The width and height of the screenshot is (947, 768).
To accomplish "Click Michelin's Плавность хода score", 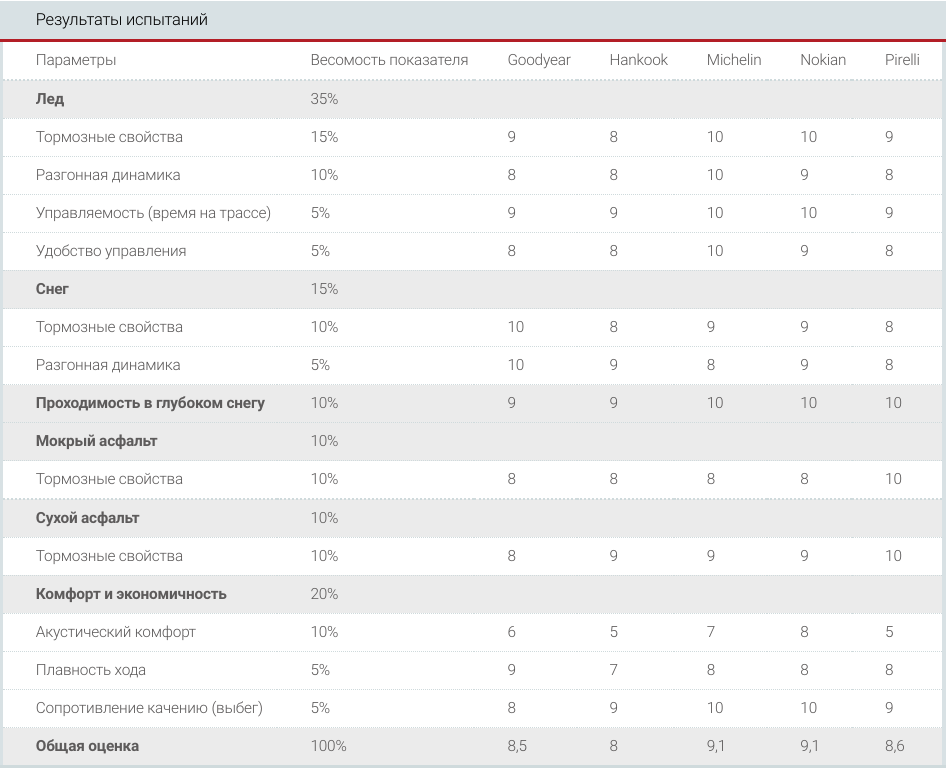I will pyautogui.click(x=711, y=670).
